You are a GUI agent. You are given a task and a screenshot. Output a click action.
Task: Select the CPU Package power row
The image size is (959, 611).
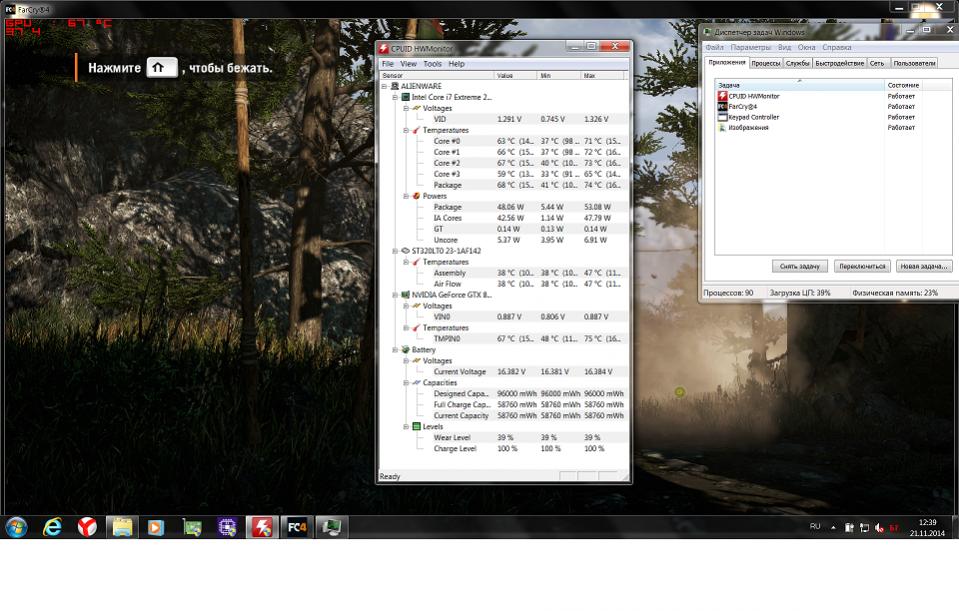pos(504,207)
